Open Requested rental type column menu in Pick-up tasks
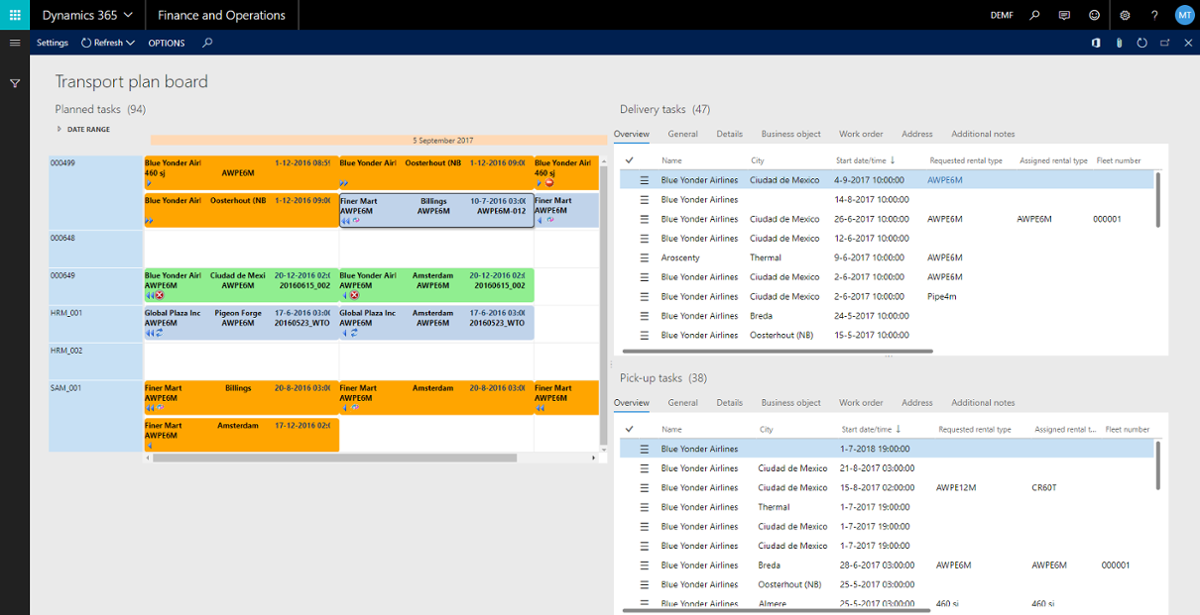1200x615 pixels. coord(974,429)
